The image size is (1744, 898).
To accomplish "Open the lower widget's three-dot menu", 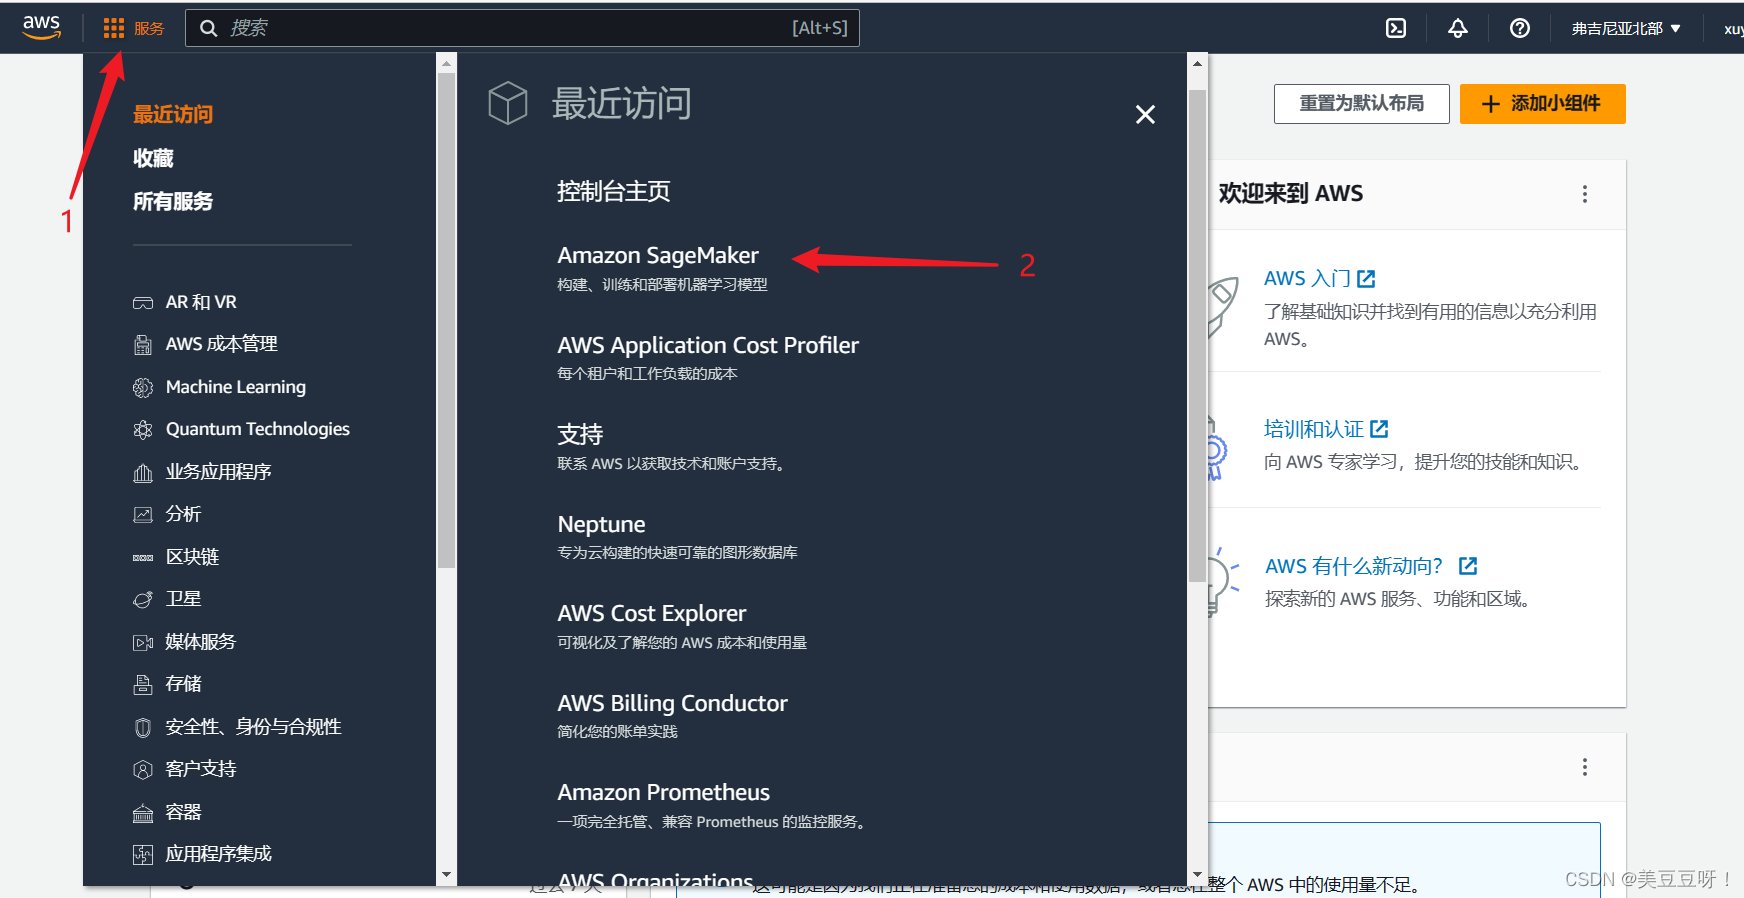I will tap(1585, 767).
